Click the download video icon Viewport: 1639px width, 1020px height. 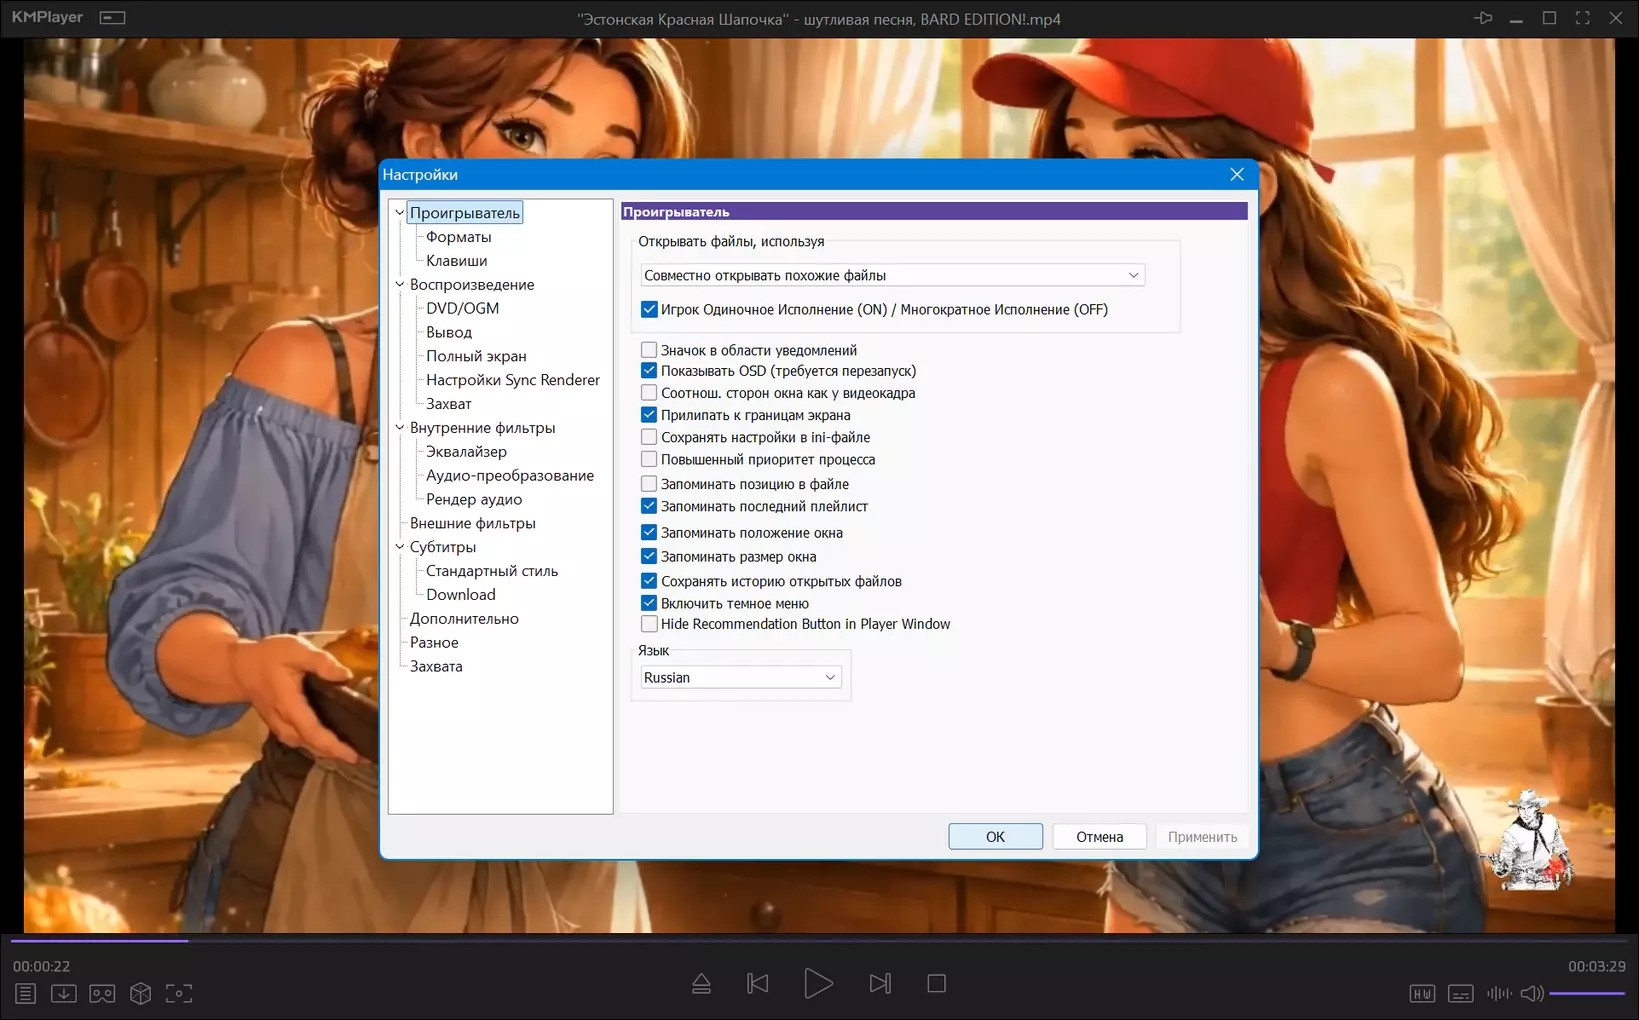click(x=64, y=993)
